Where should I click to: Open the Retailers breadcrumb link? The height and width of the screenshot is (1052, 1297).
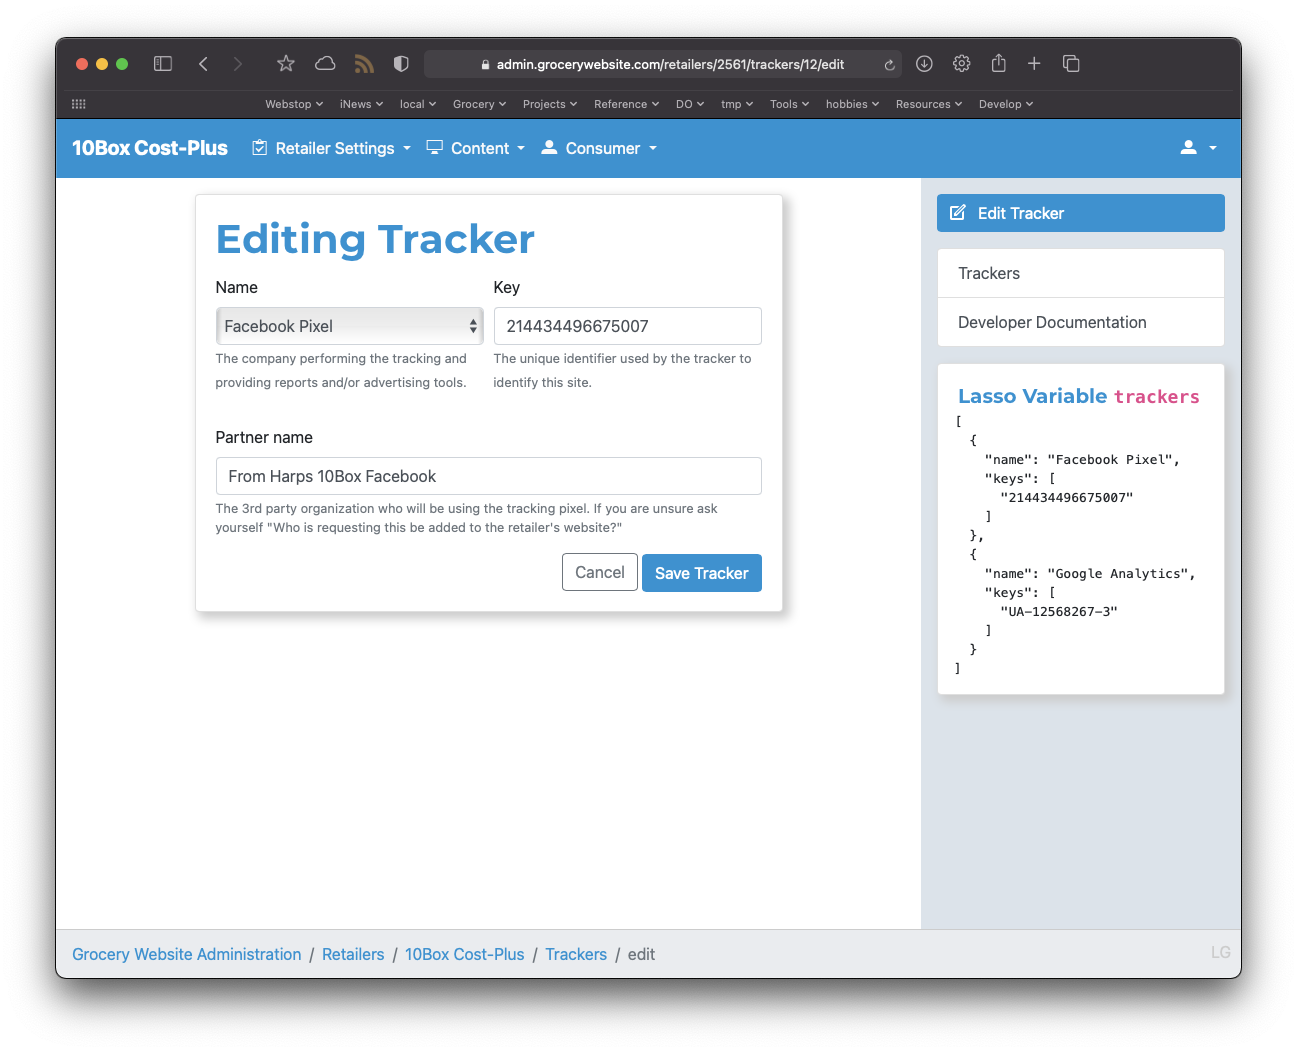[x=353, y=954]
